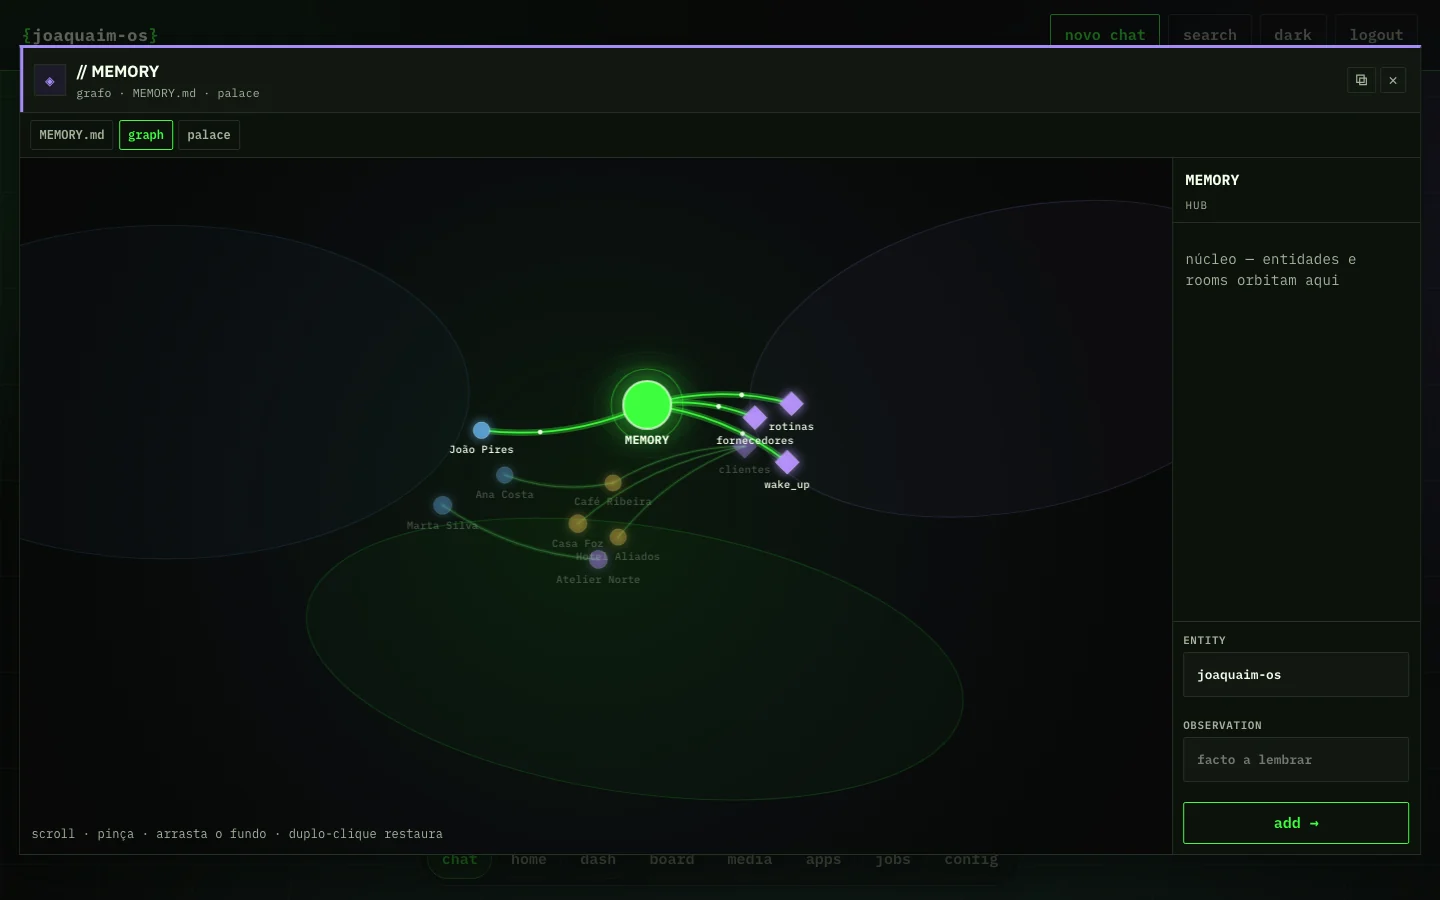Select the Casa Foz node

577,523
